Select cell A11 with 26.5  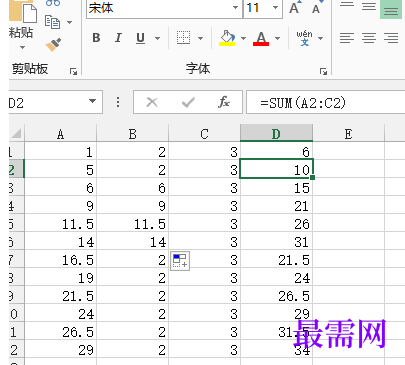tap(60, 331)
